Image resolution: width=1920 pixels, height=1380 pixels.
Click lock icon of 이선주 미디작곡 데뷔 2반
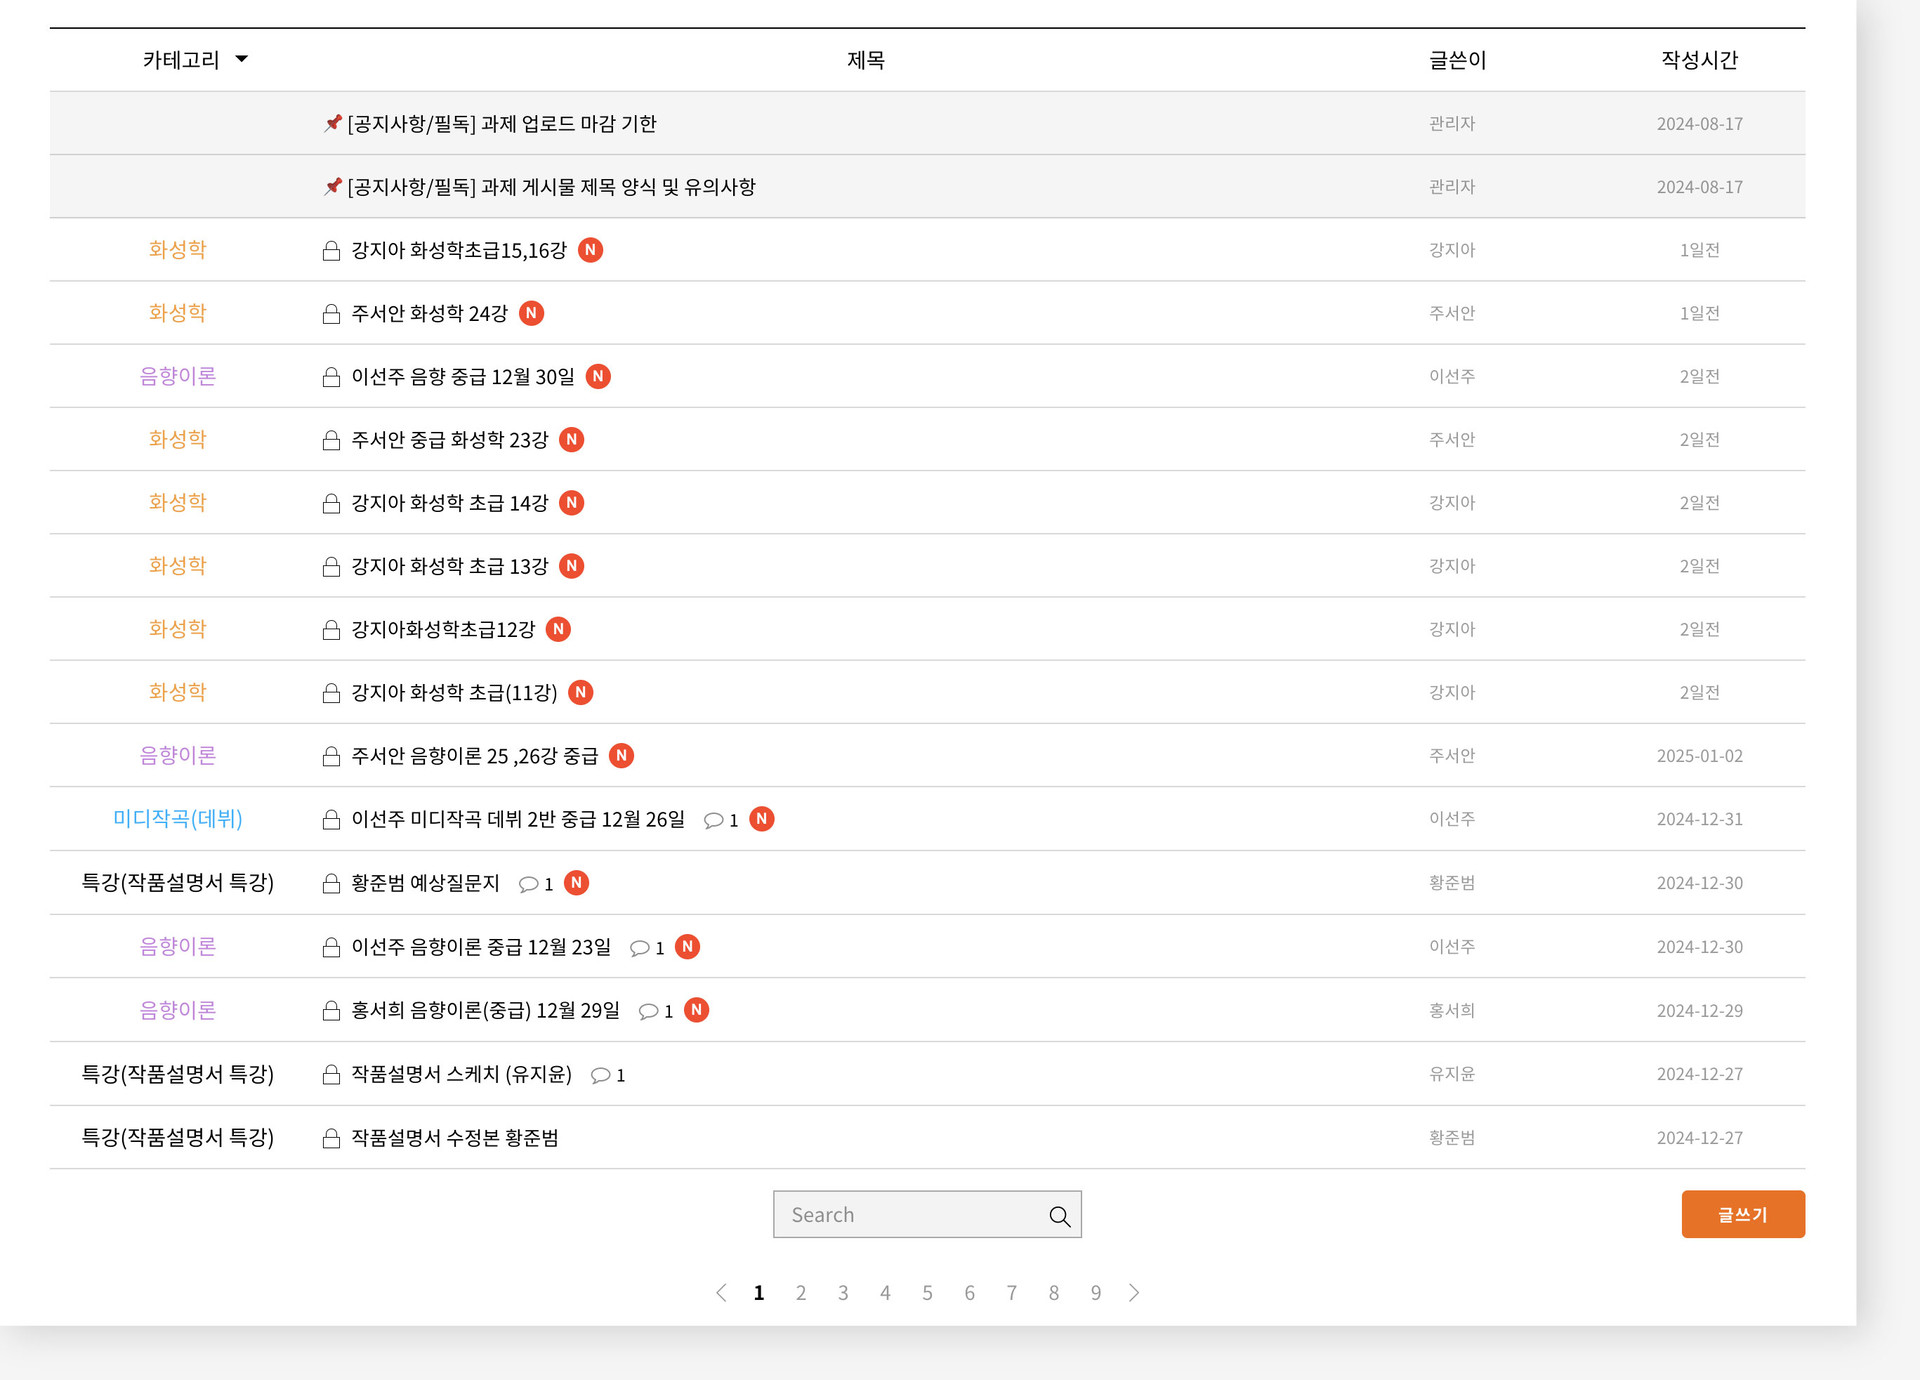click(331, 820)
